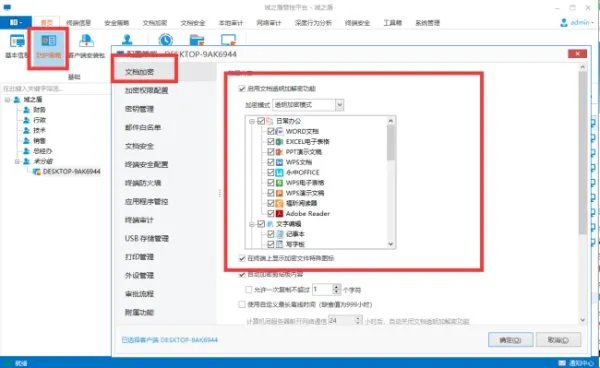
Task: Click the keyword filter search field
Action: pyautogui.click(x=55, y=89)
